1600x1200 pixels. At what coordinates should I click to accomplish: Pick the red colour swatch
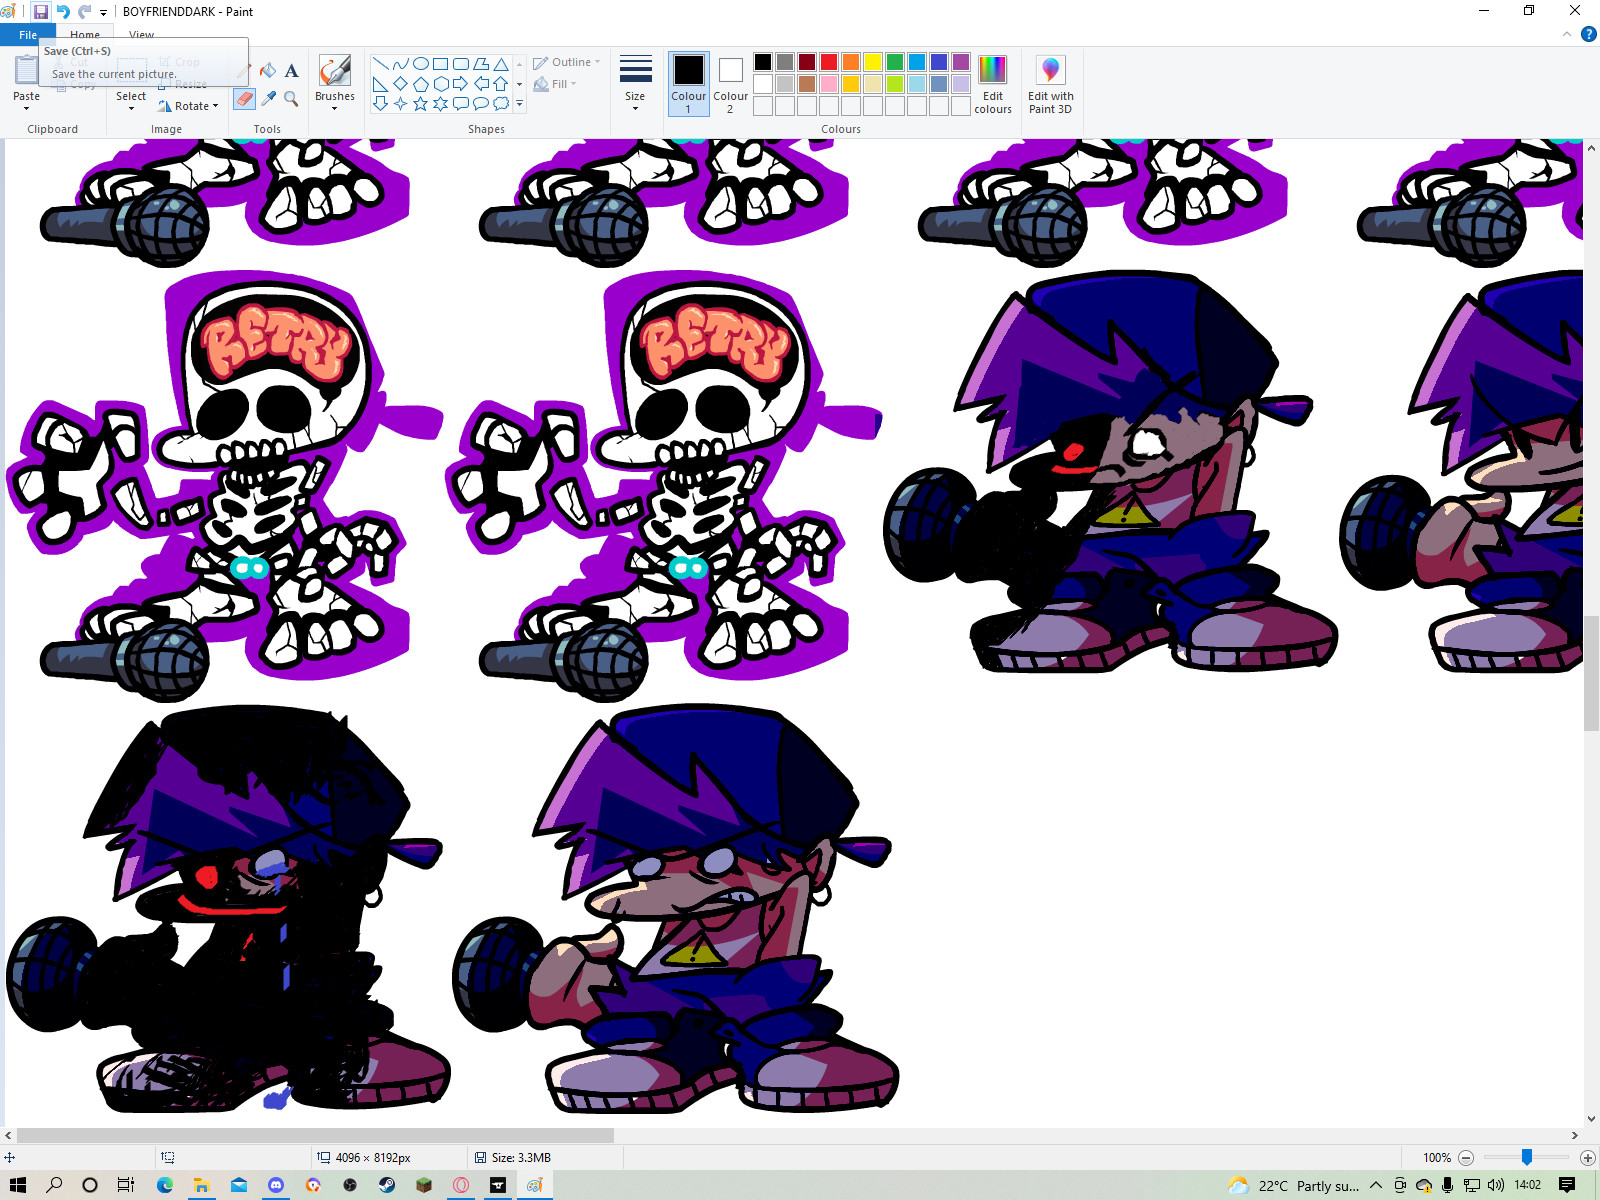coord(829,62)
